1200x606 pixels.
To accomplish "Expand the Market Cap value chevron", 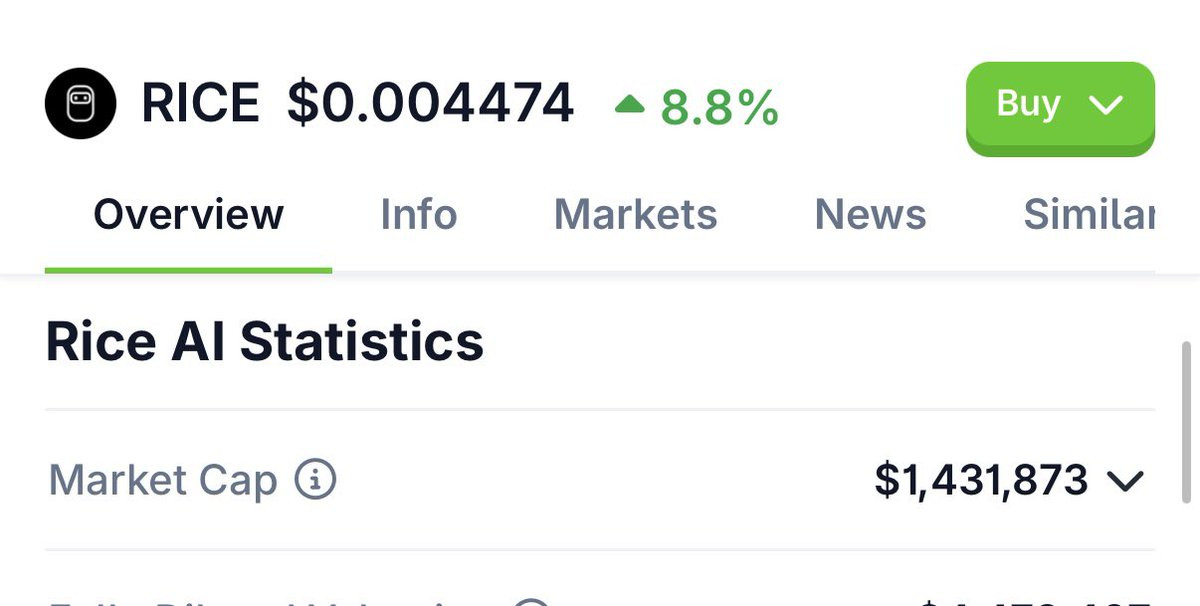I will pos(1125,482).
